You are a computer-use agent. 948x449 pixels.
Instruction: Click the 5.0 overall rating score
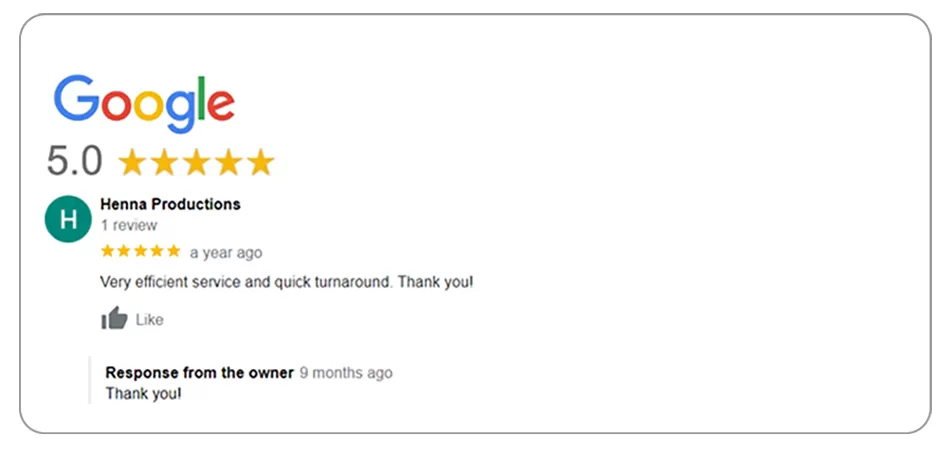click(x=75, y=161)
